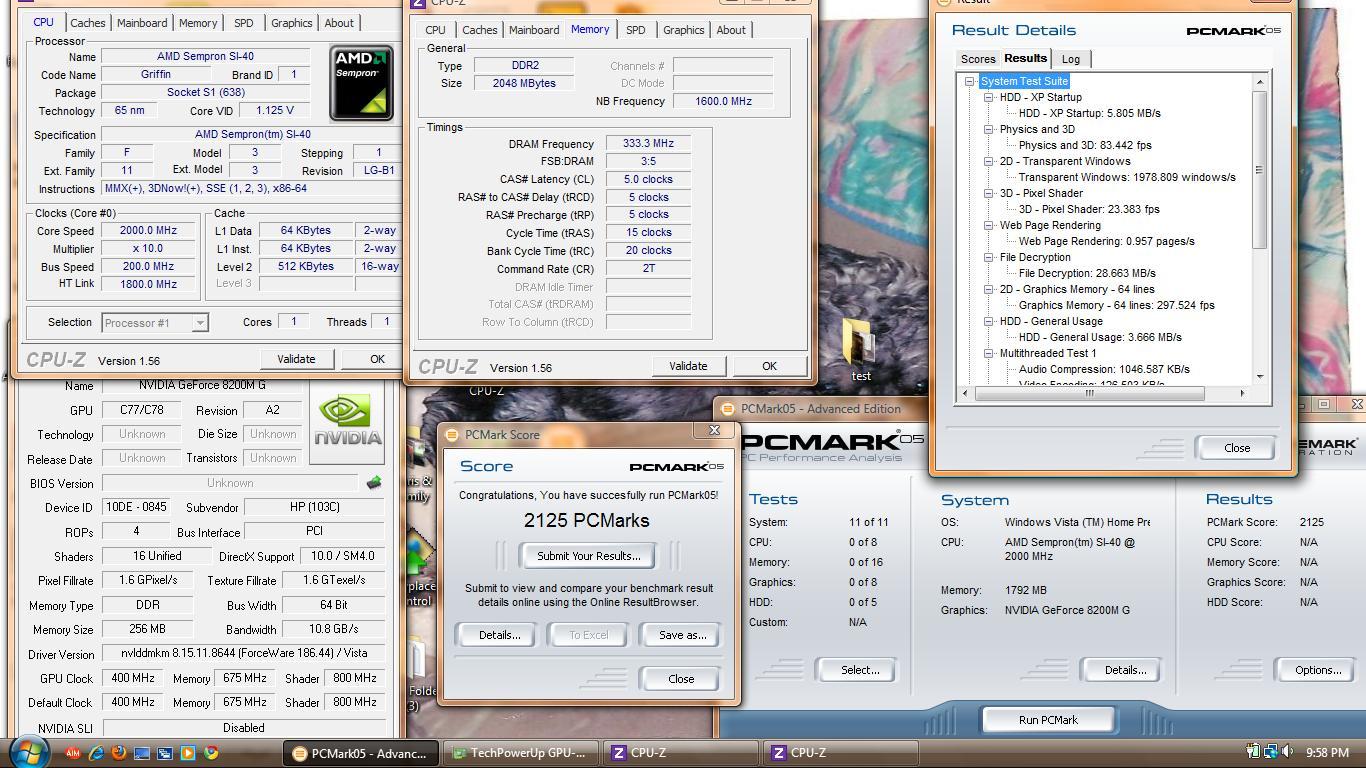This screenshot has height=768, width=1366.
Task: Collapse the 2D - Transparent Windows node
Action: (x=989, y=161)
